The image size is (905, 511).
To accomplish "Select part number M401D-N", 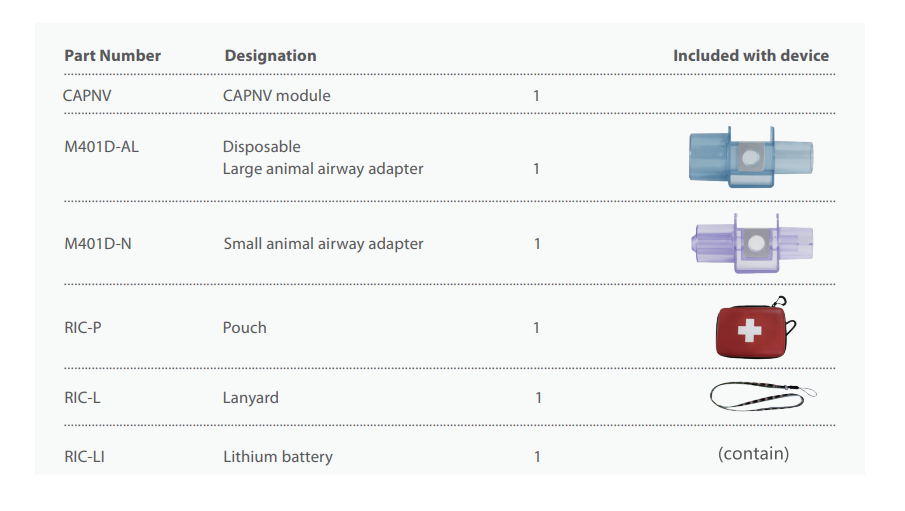I will 97,243.
